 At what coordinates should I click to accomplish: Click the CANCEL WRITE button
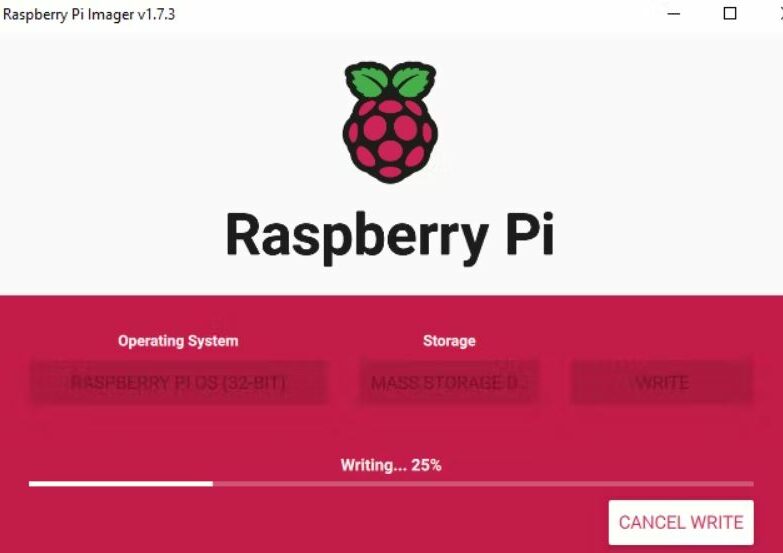681,523
